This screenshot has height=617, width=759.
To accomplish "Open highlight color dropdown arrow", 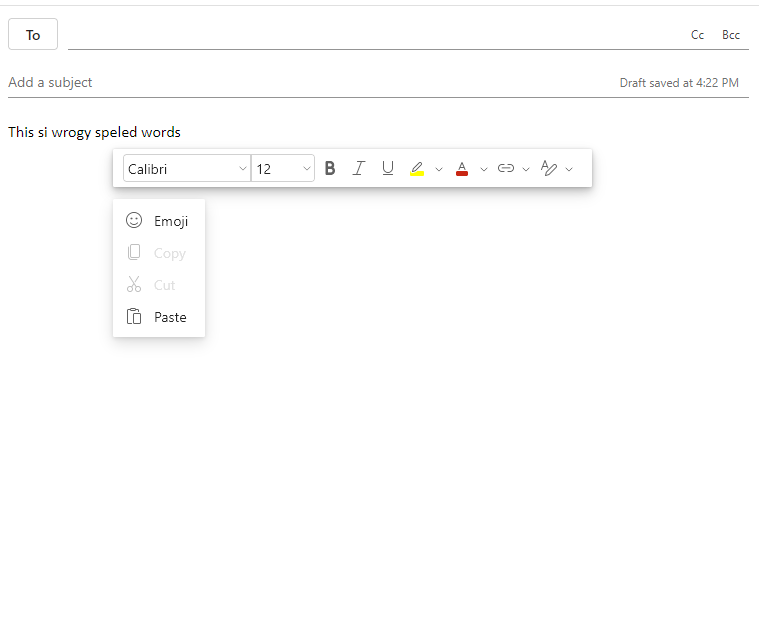I will pos(439,169).
